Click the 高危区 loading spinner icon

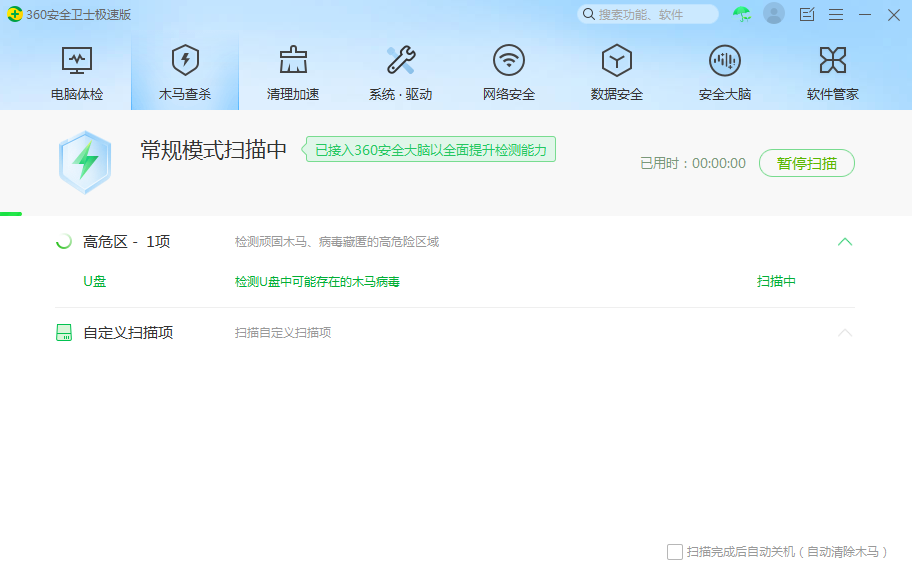(x=63, y=241)
